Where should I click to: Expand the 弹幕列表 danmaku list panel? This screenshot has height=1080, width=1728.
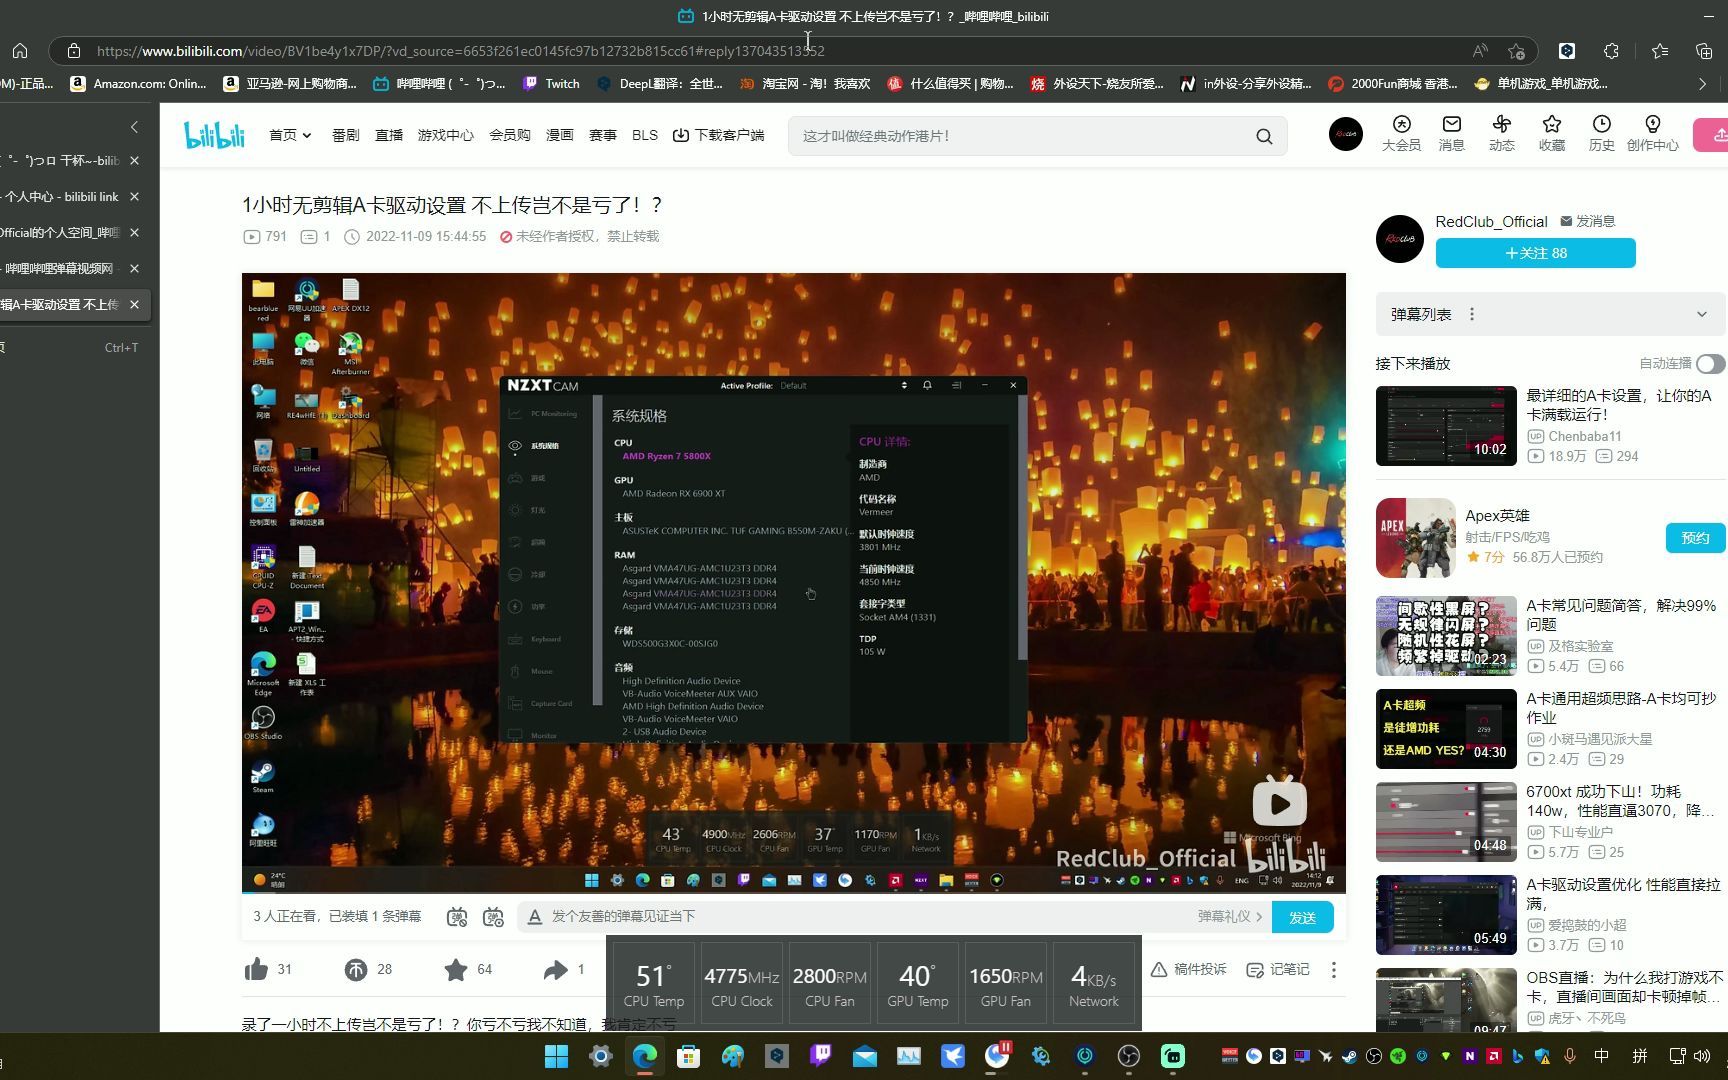pos(1701,314)
